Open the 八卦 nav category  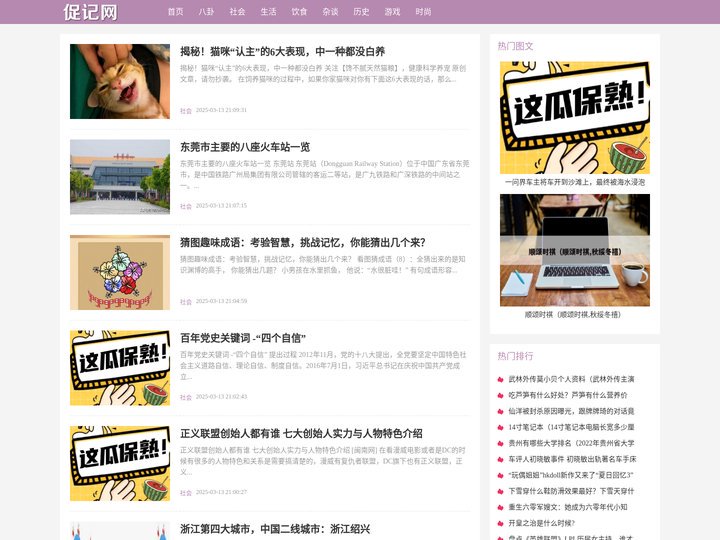pyautogui.click(x=206, y=12)
